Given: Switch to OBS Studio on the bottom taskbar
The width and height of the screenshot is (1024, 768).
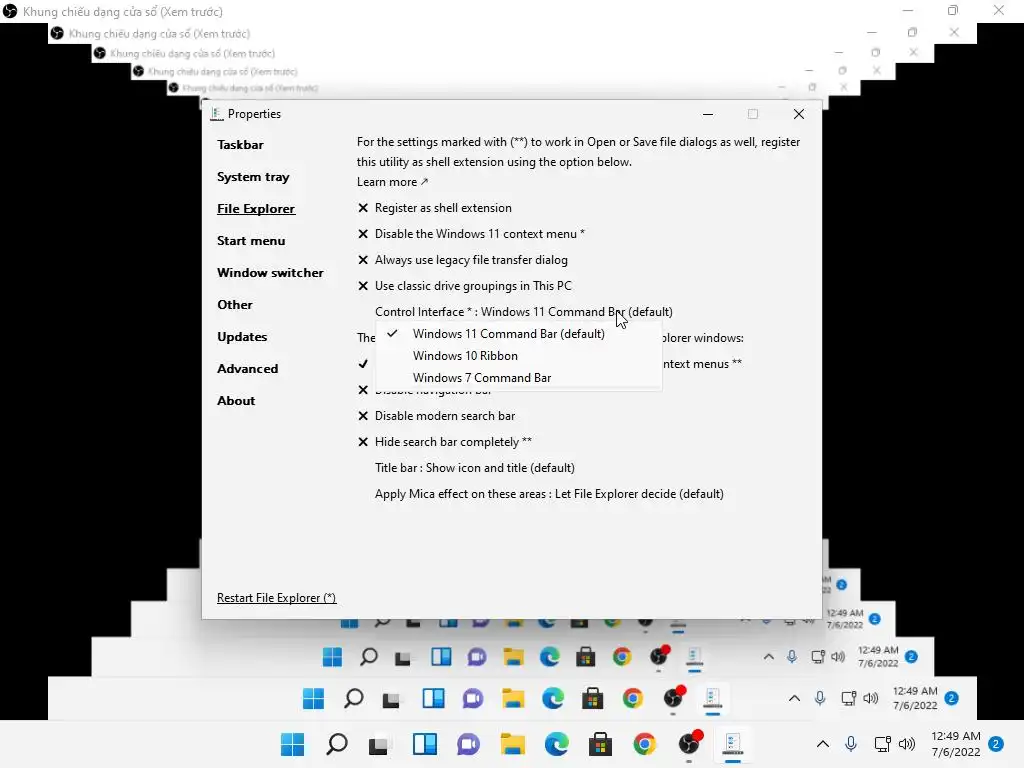Looking at the screenshot, I should point(690,743).
